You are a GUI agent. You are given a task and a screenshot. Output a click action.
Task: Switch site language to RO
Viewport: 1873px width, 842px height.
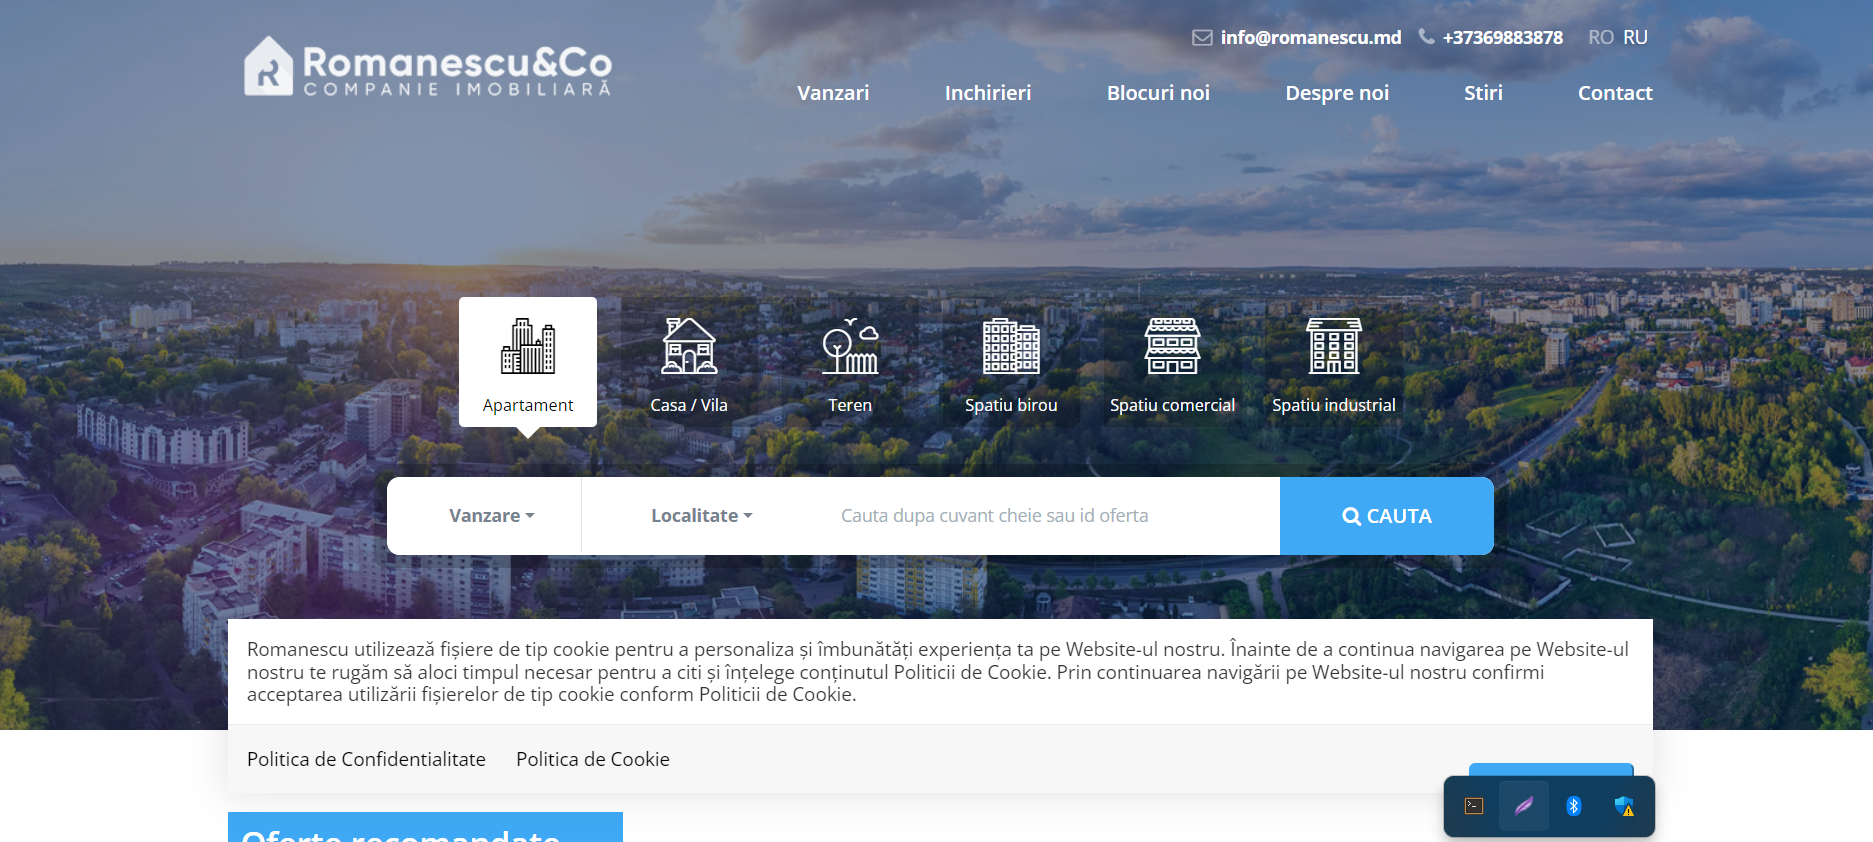pyautogui.click(x=1600, y=37)
